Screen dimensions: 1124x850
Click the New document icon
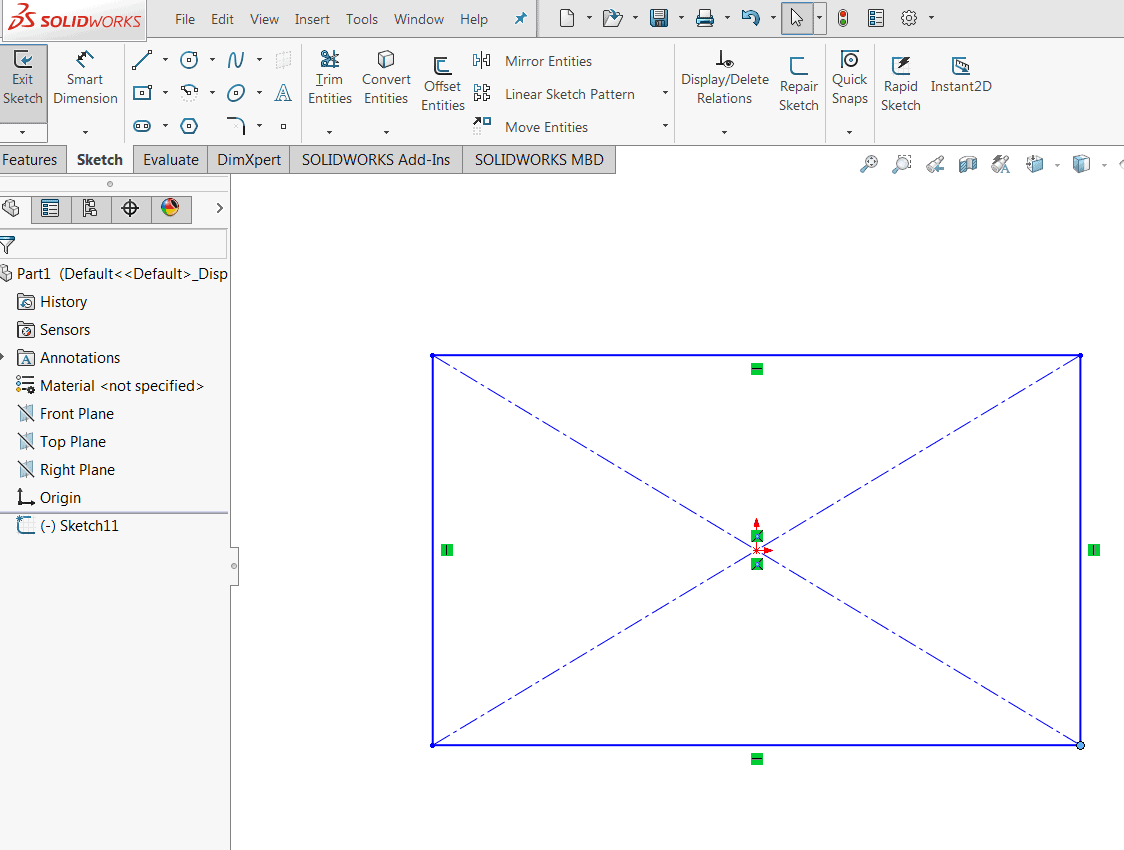pyautogui.click(x=567, y=18)
